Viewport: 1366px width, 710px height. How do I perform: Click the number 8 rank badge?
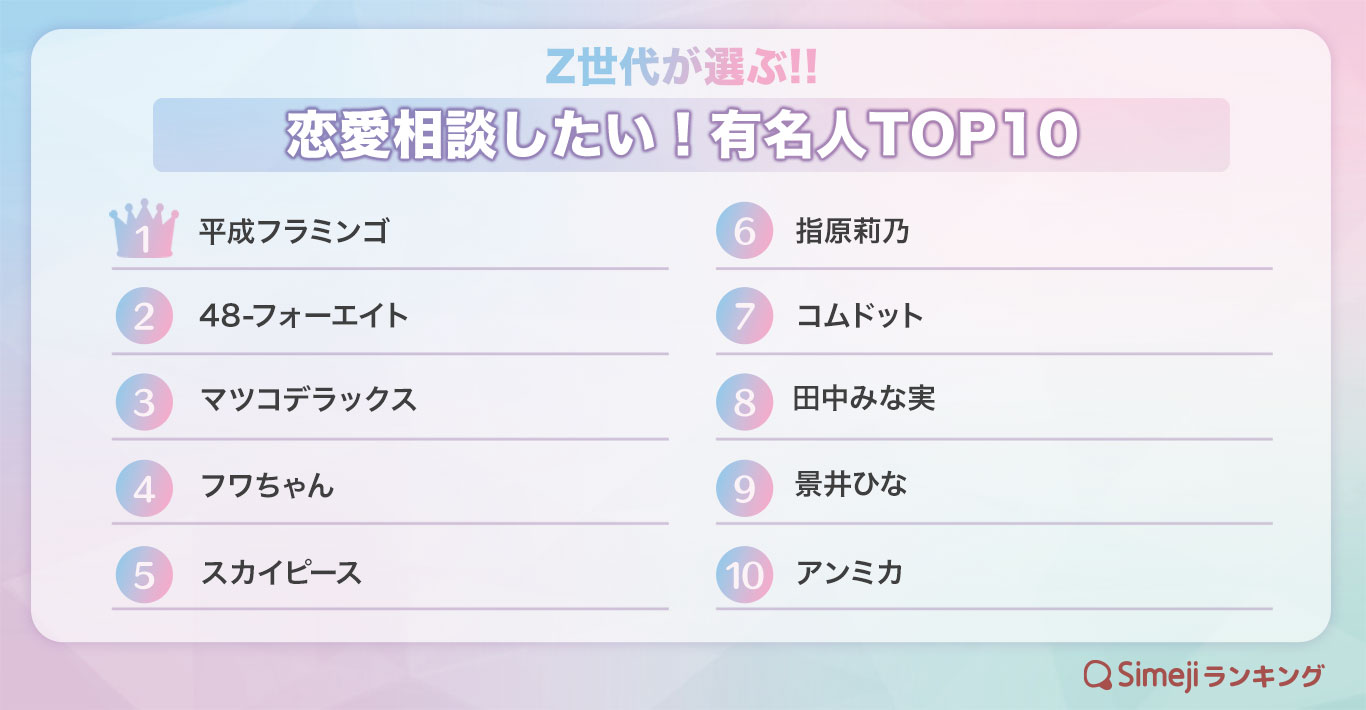pyautogui.click(x=744, y=402)
